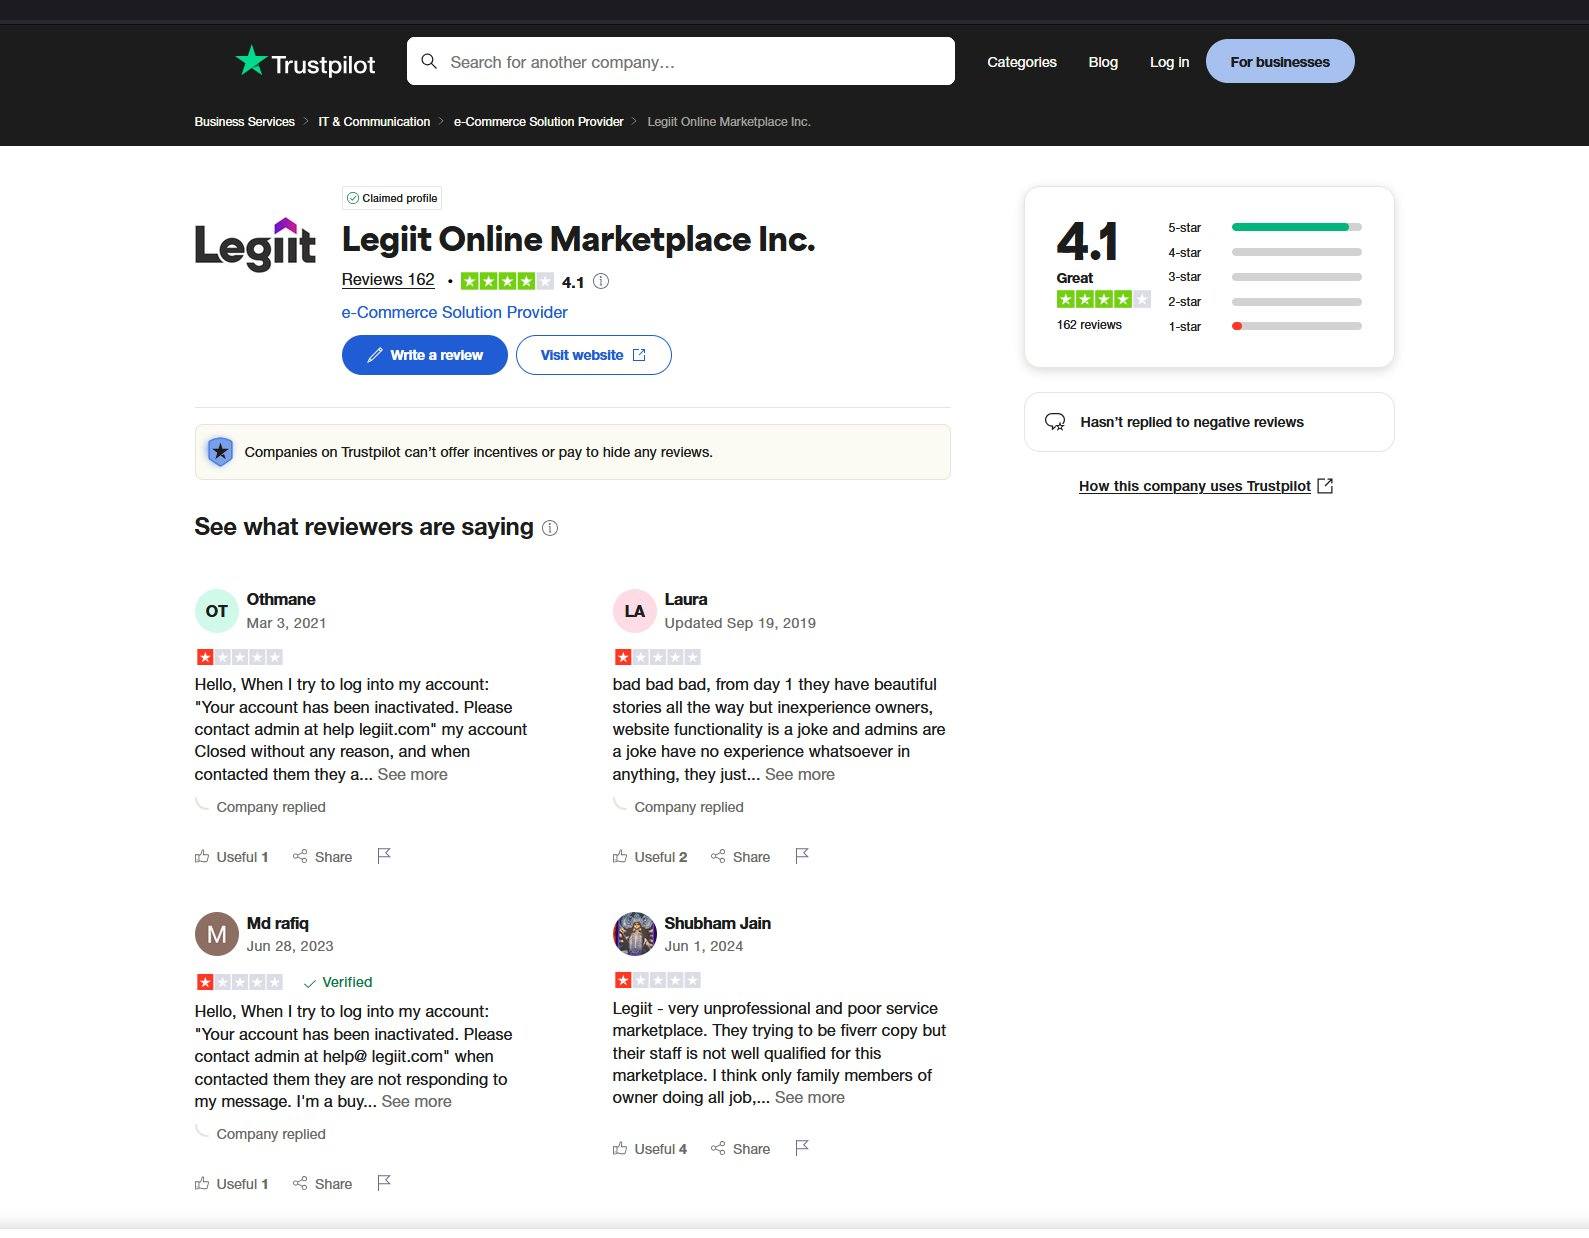
Task: Click the For businesses button
Action: [x=1280, y=61]
